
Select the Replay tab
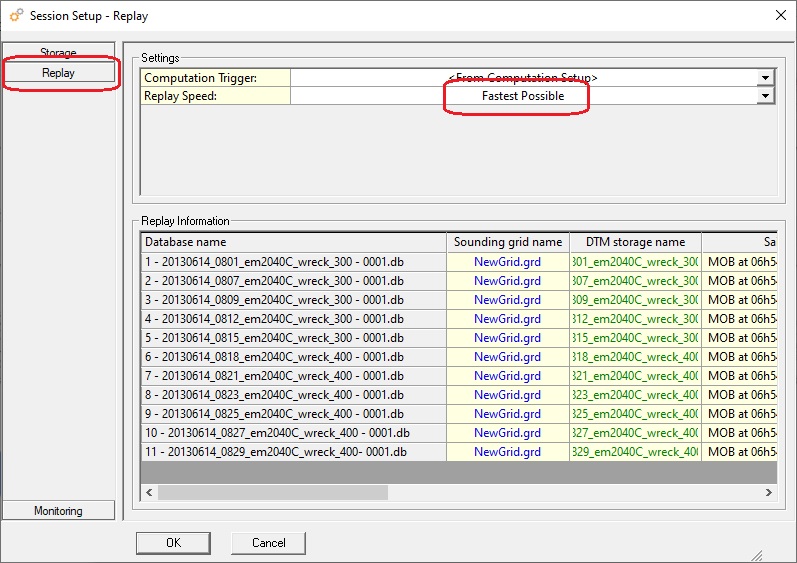coord(58,73)
